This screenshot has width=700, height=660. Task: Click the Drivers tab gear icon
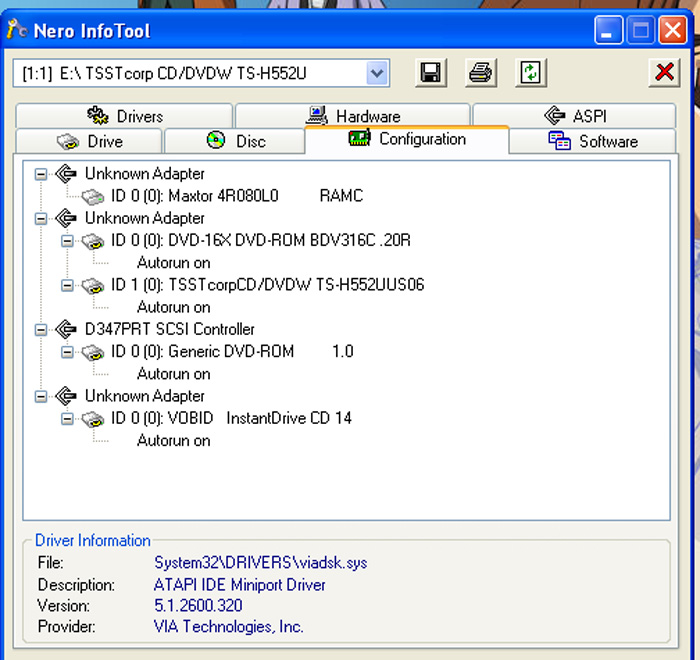click(98, 116)
